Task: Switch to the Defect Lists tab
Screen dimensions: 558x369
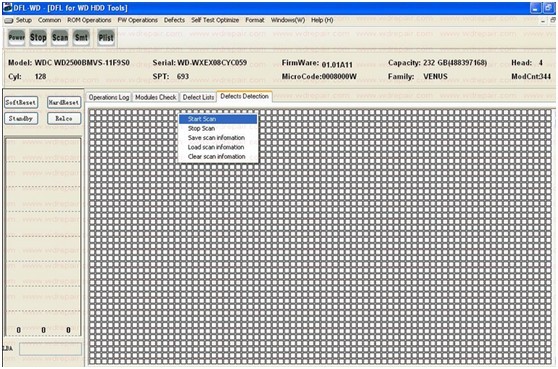Action: [x=198, y=97]
